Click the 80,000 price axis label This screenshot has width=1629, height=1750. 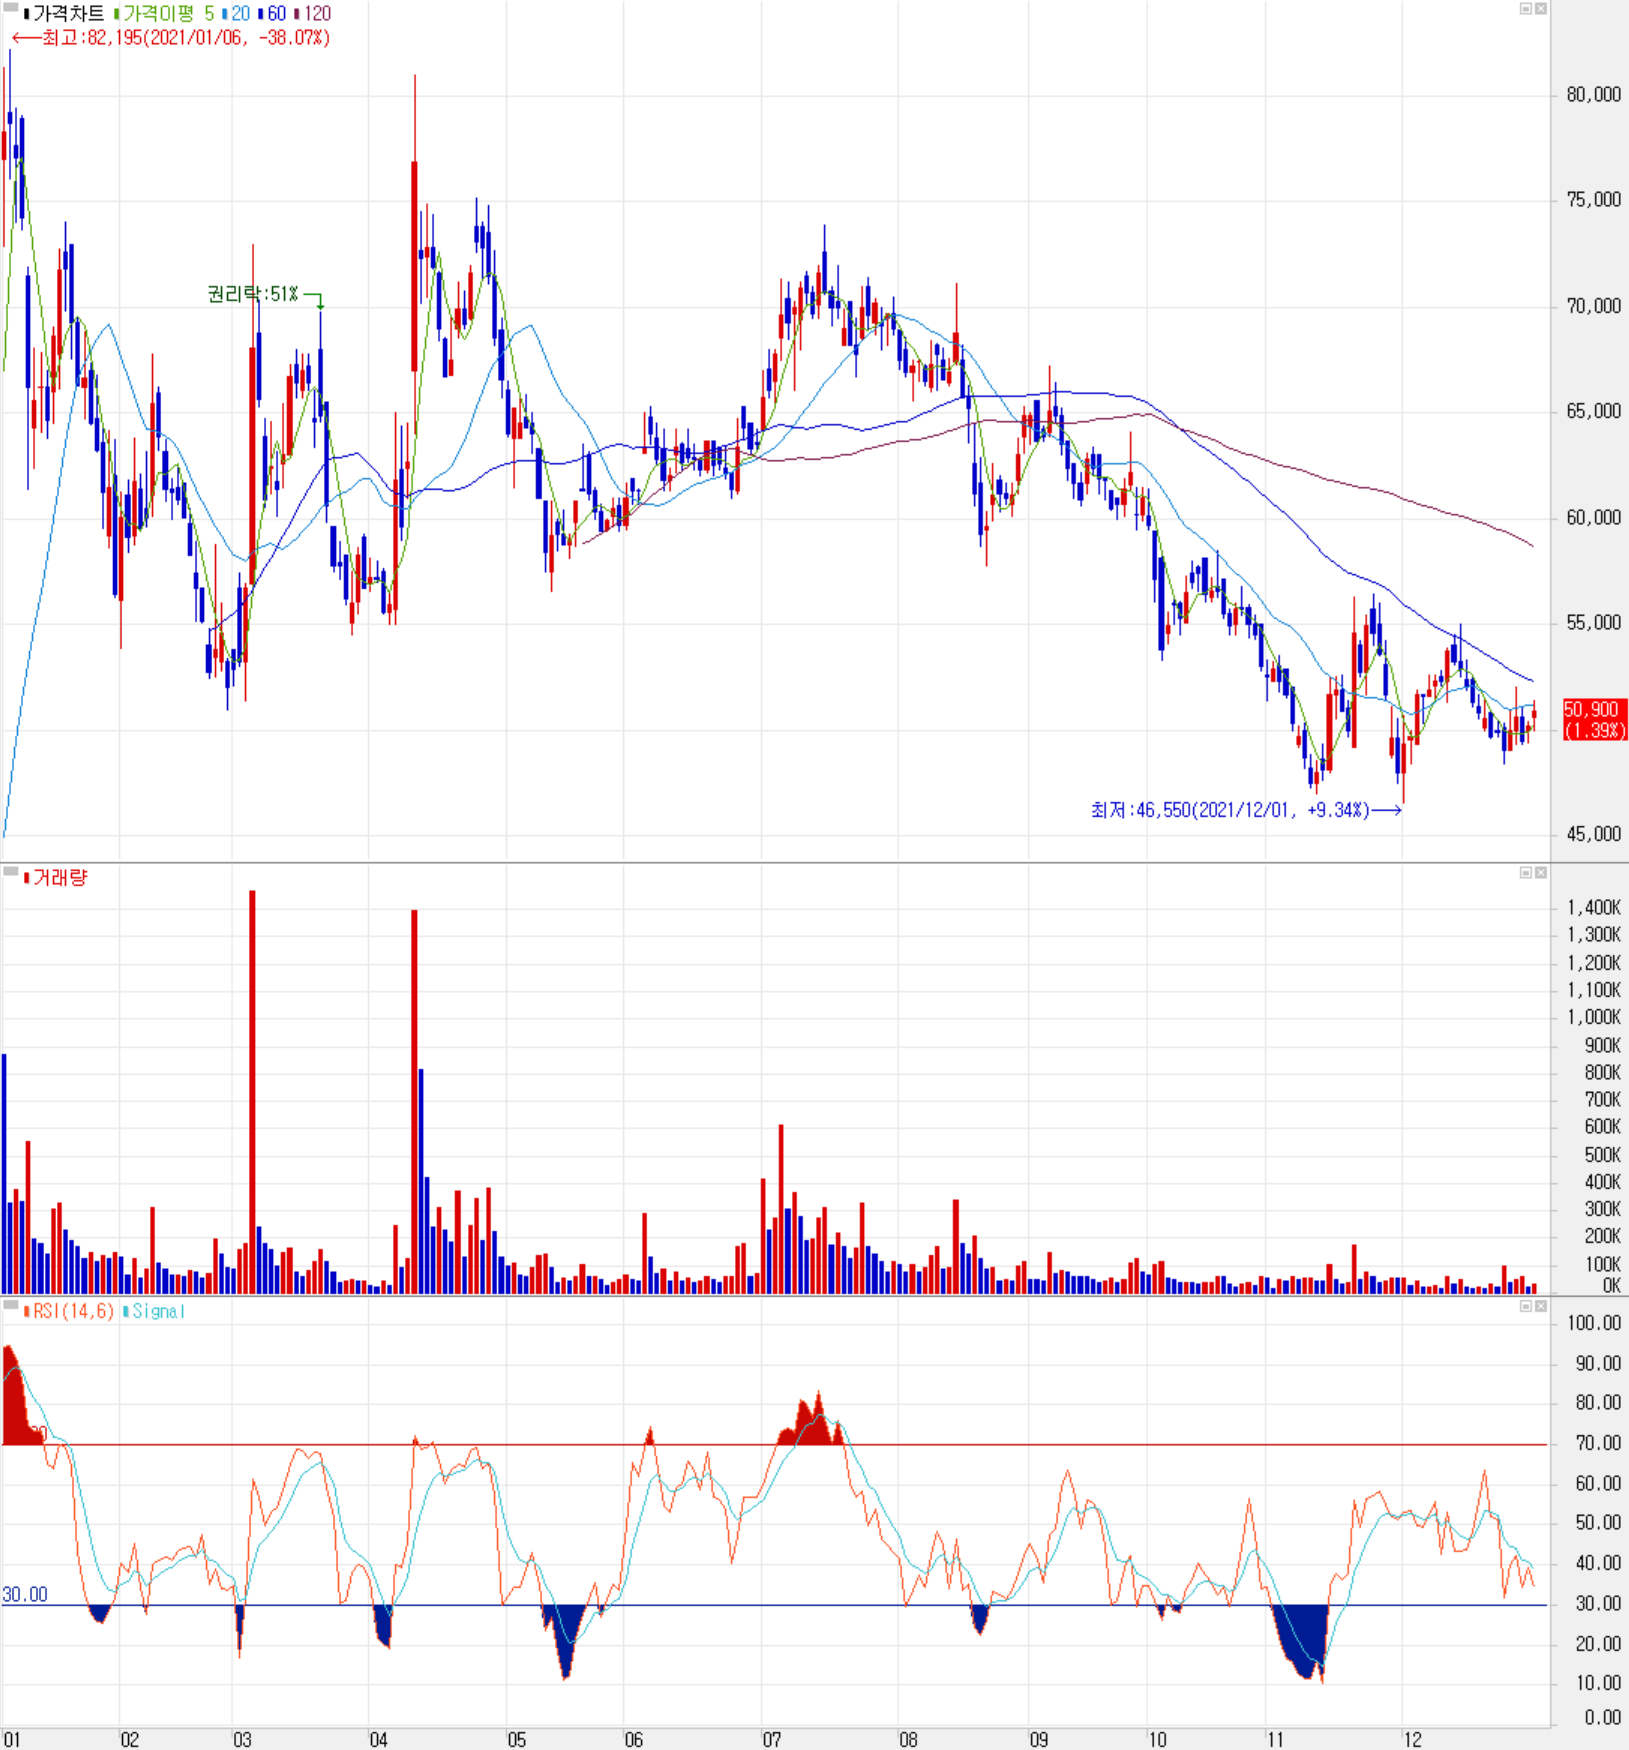coord(1593,95)
